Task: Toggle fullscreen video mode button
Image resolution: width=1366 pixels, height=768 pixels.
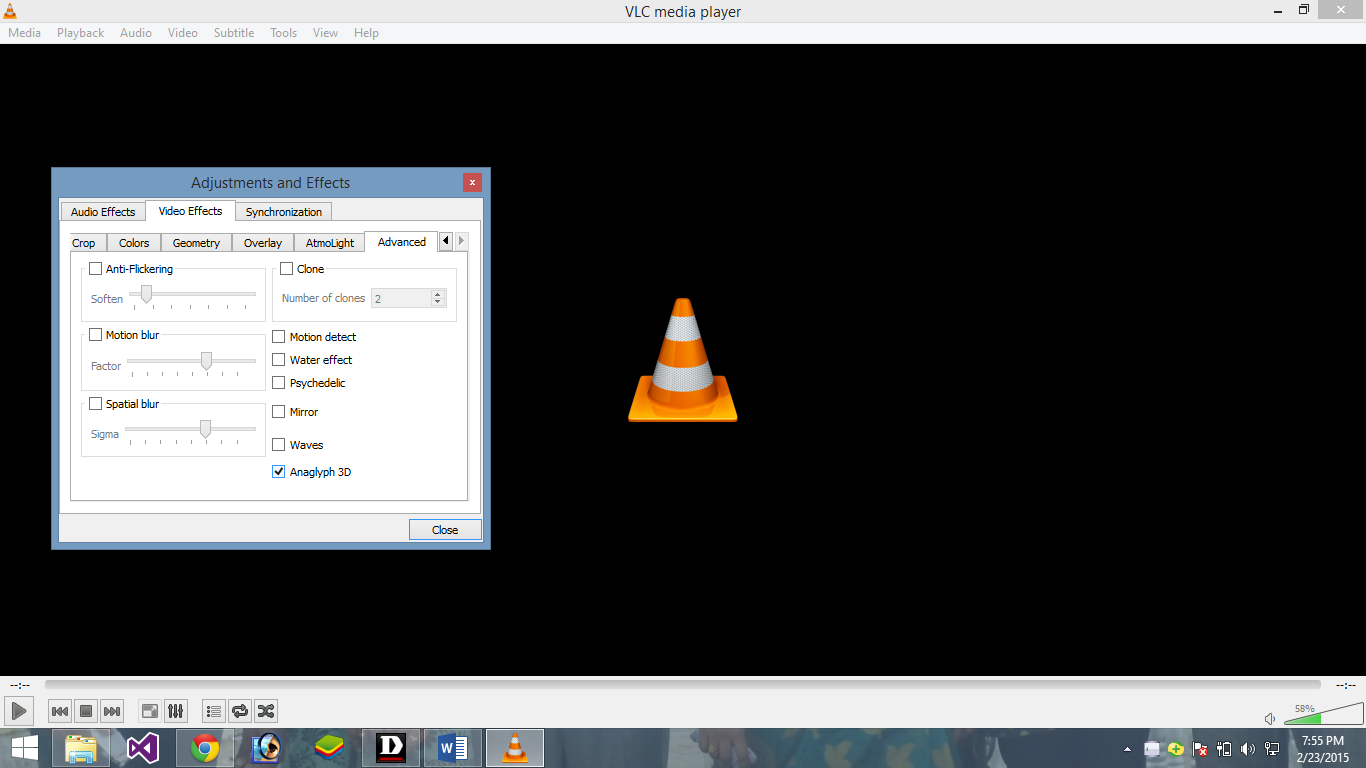Action: pyautogui.click(x=150, y=711)
